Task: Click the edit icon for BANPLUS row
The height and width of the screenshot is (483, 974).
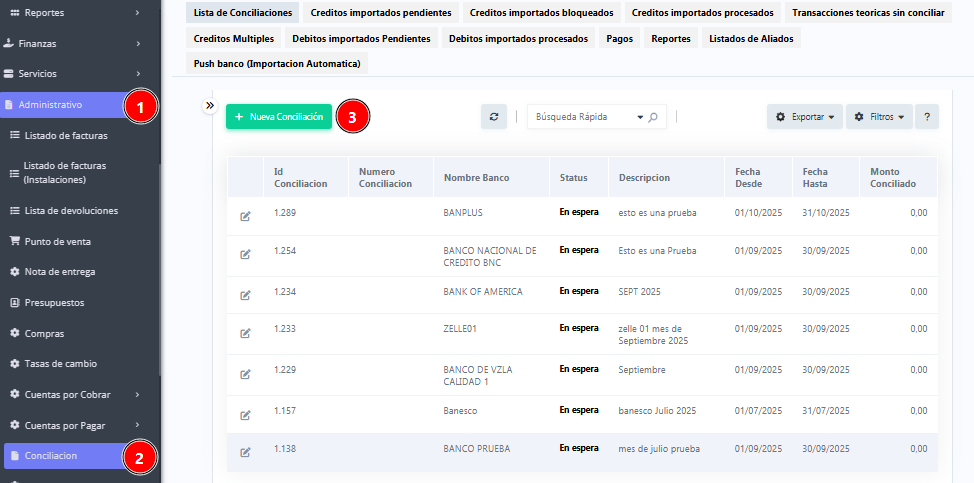Action: (x=245, y=216)
